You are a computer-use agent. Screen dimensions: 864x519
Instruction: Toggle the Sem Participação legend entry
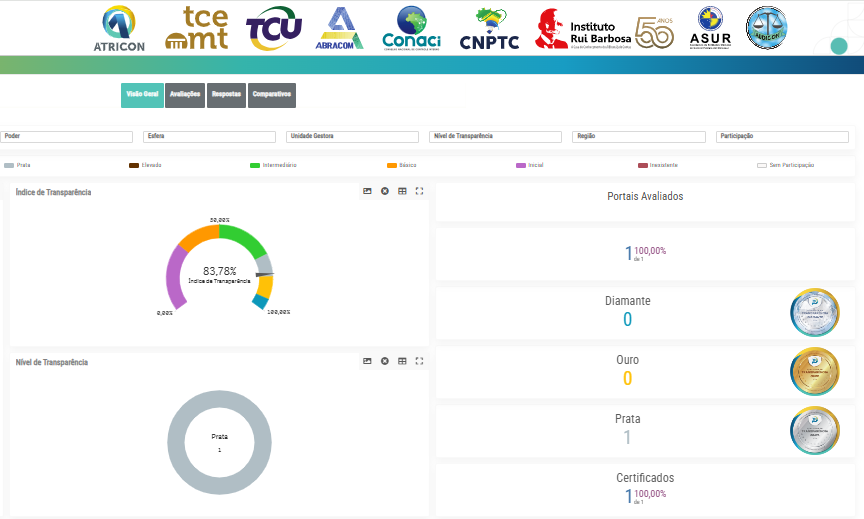click(x=786, y=165)
